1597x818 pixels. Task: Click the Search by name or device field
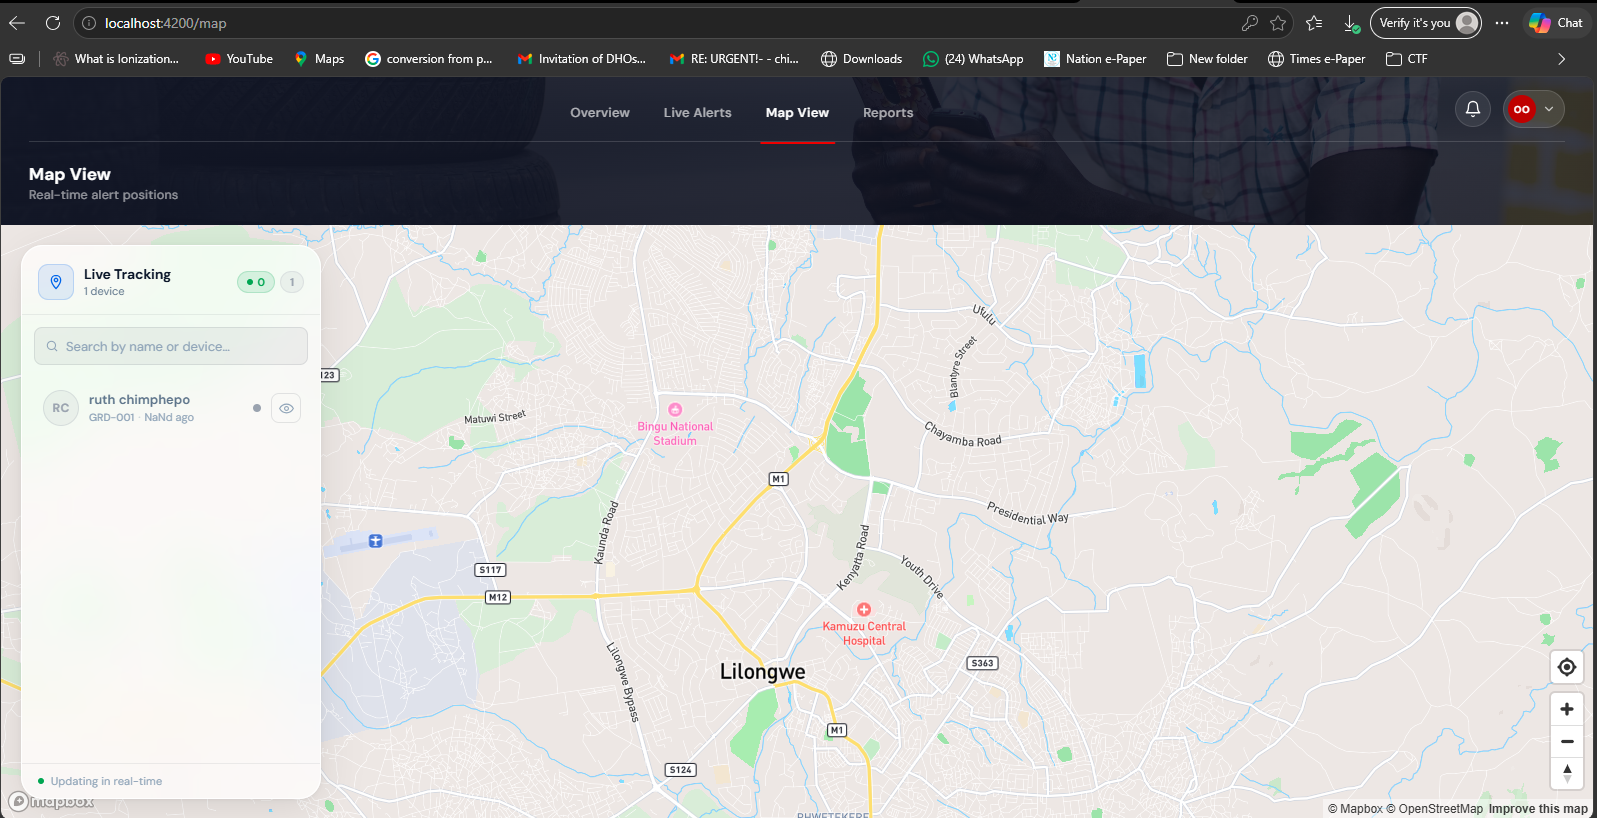tap(171, 346)
